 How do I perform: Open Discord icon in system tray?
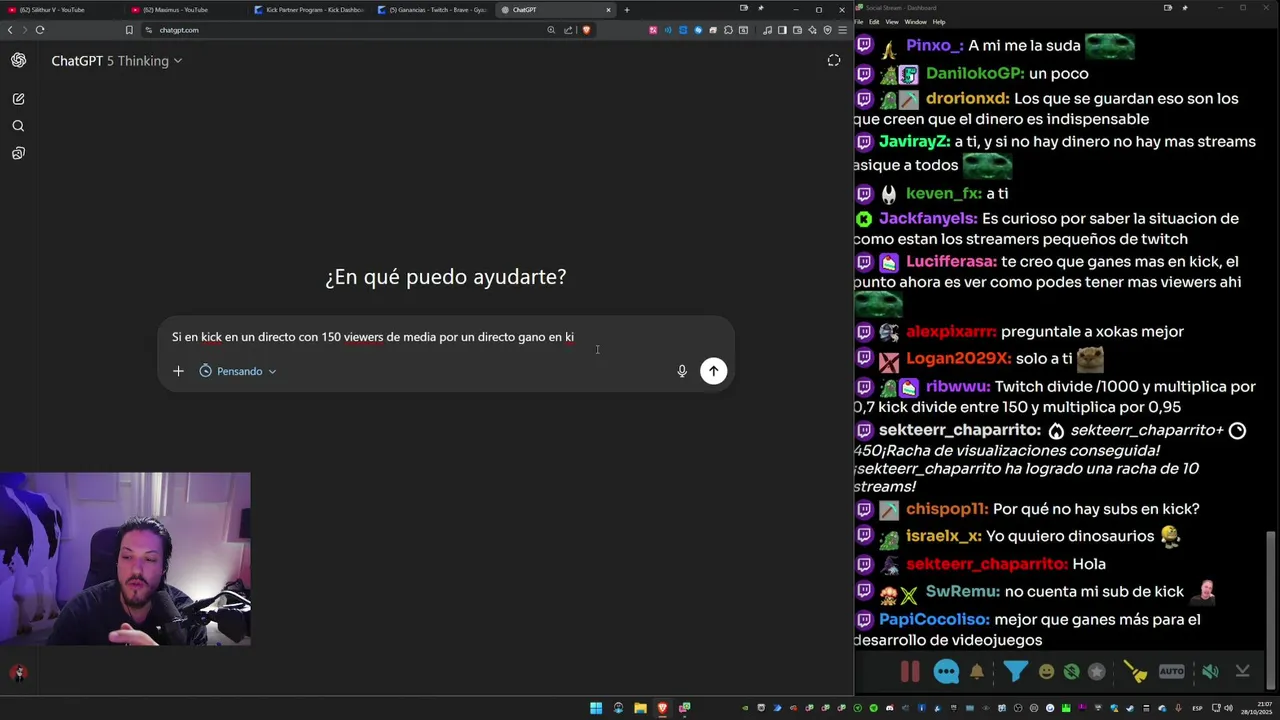(x=890, y=708)
